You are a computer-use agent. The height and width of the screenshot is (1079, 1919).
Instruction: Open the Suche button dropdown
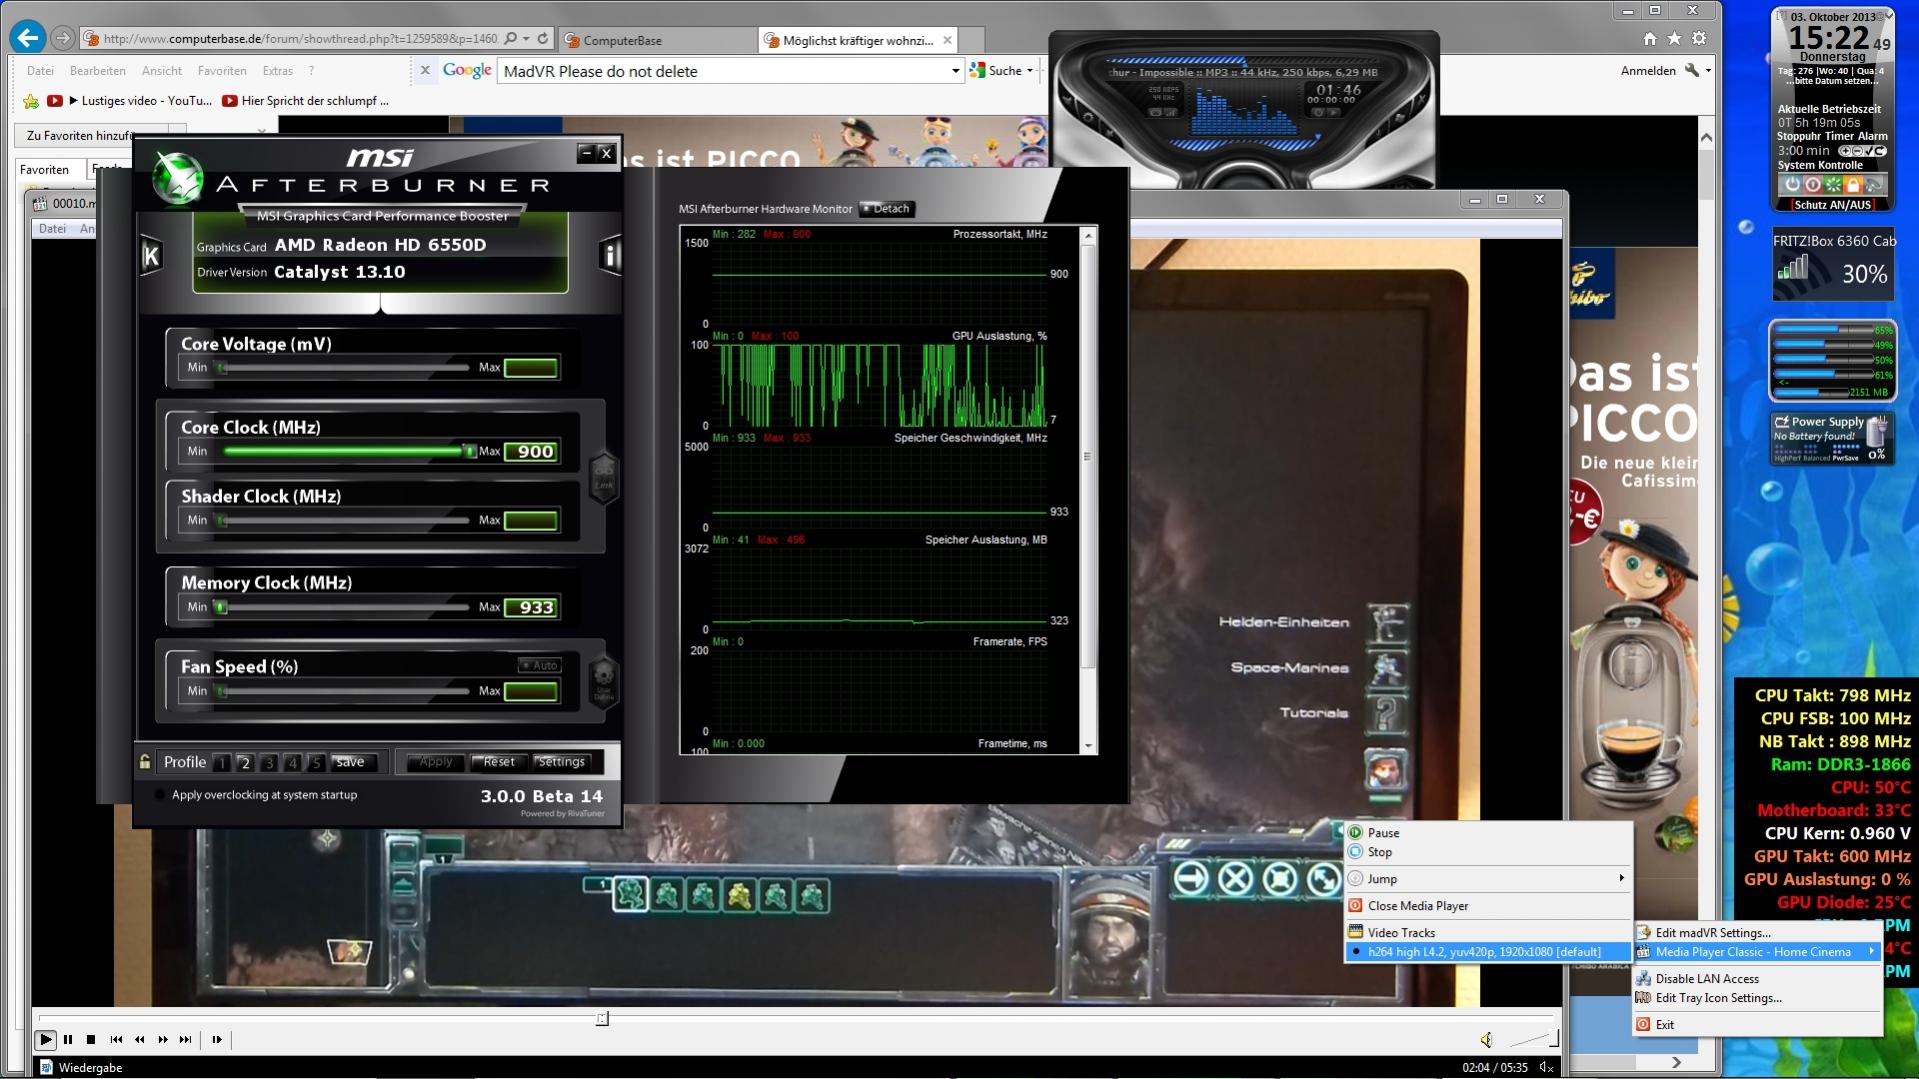tap(1030, 71)
